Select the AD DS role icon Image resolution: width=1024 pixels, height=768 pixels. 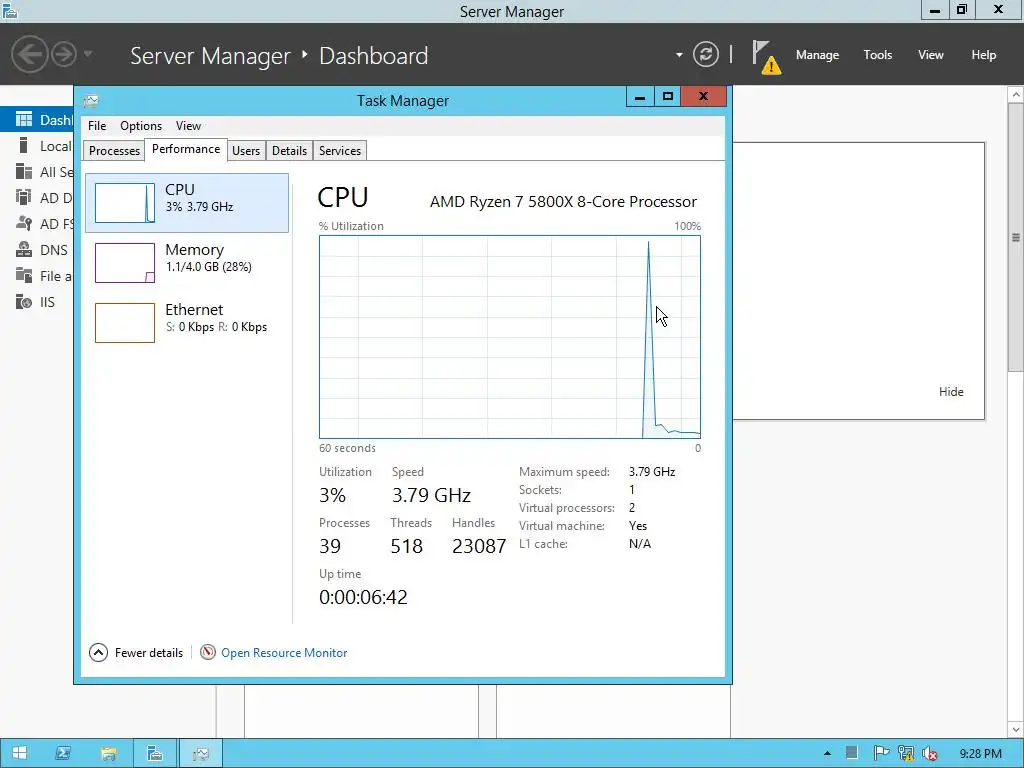tap(24, 197)
